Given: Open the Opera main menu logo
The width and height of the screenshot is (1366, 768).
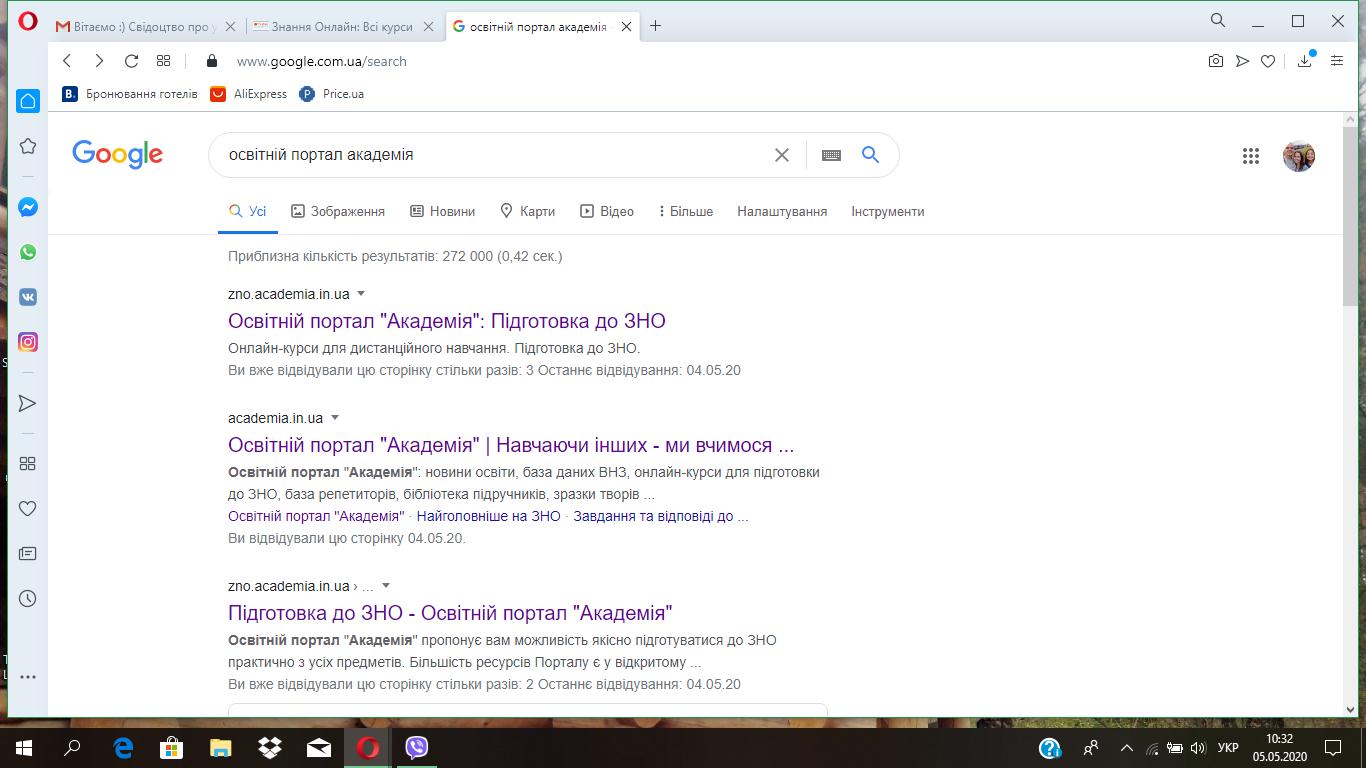Looking at the screenshot, I should click(28, 21).
